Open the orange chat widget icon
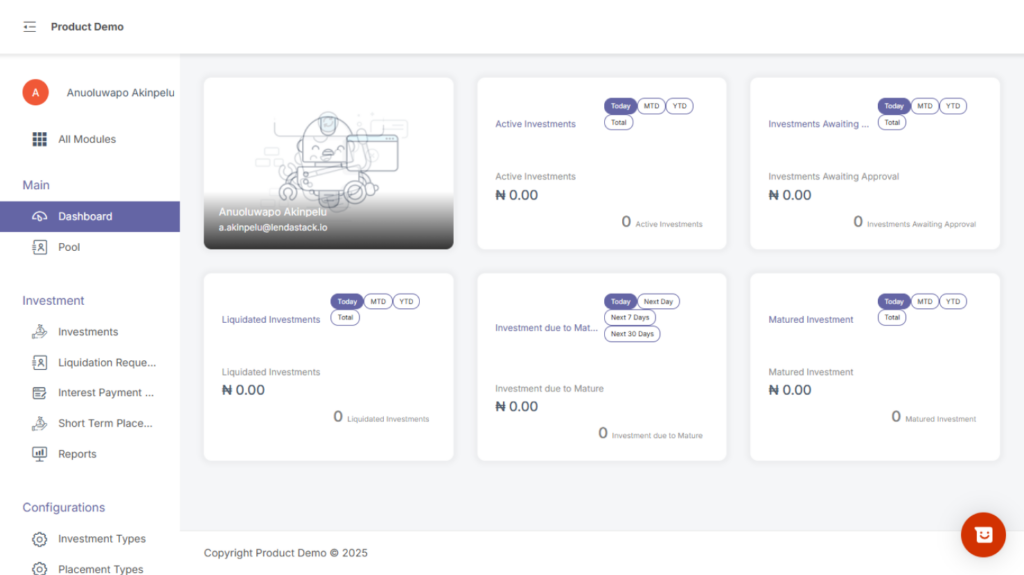Viewport: 1024px width, 575px height. pos(983,535)
